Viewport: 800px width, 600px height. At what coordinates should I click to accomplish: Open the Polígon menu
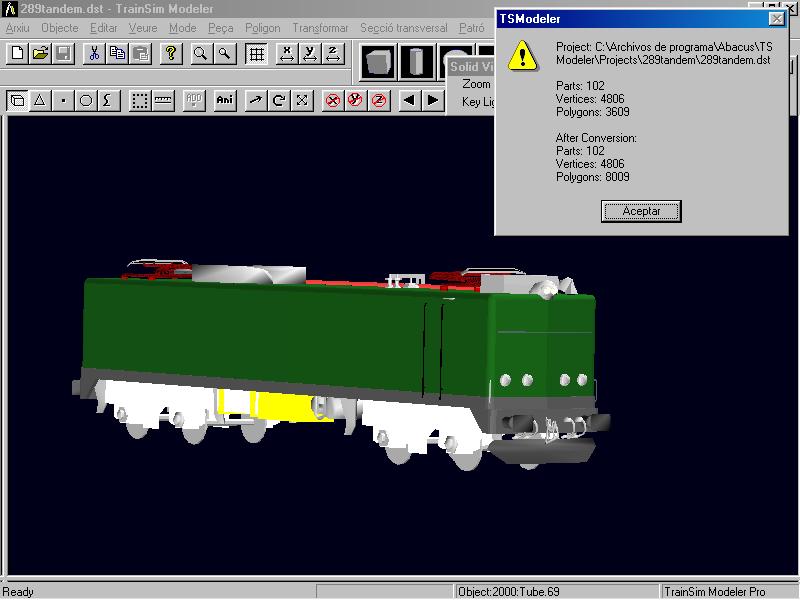click(x=263, y=28)
